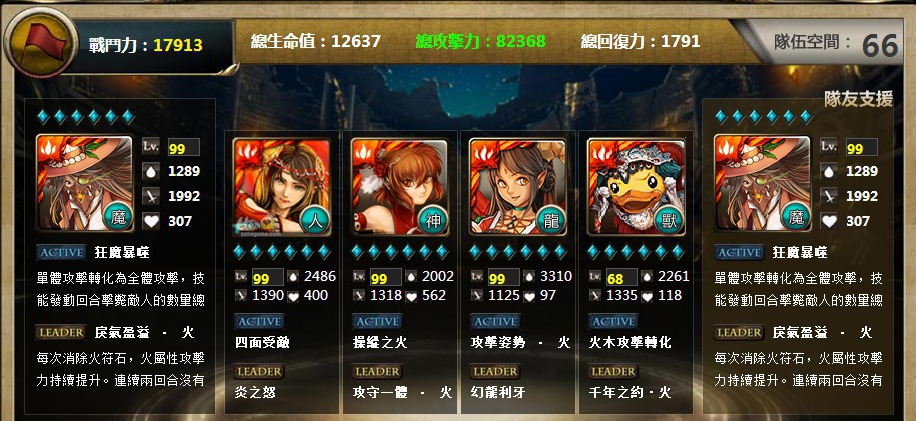Click the level field showing 68

(x=622, y=278)
